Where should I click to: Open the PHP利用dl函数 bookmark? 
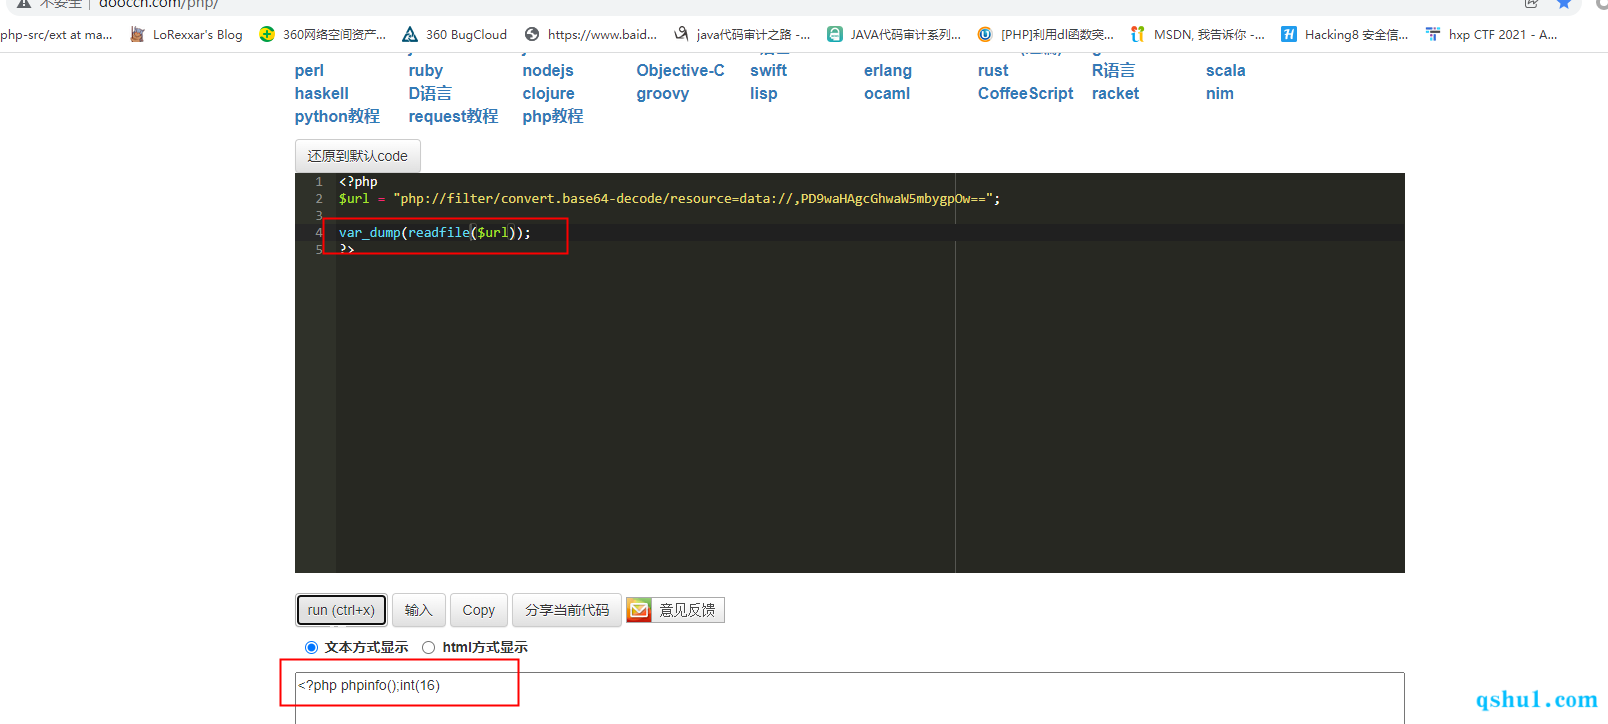(x=1045, y=34)
